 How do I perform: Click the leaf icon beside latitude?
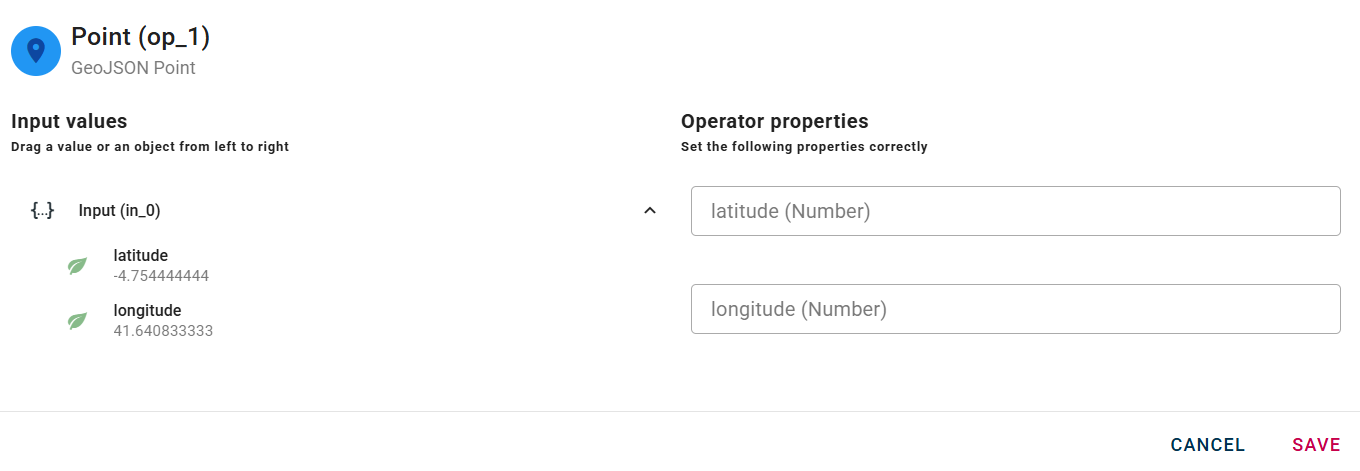[x=77, y=266]
